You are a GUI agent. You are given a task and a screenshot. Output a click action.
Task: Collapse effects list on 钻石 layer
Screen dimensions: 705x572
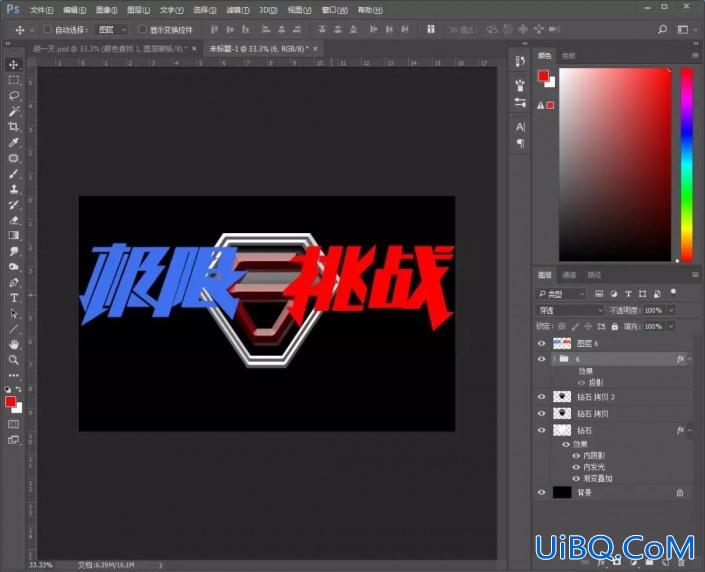pyautogui.click(x=690, y=430)
